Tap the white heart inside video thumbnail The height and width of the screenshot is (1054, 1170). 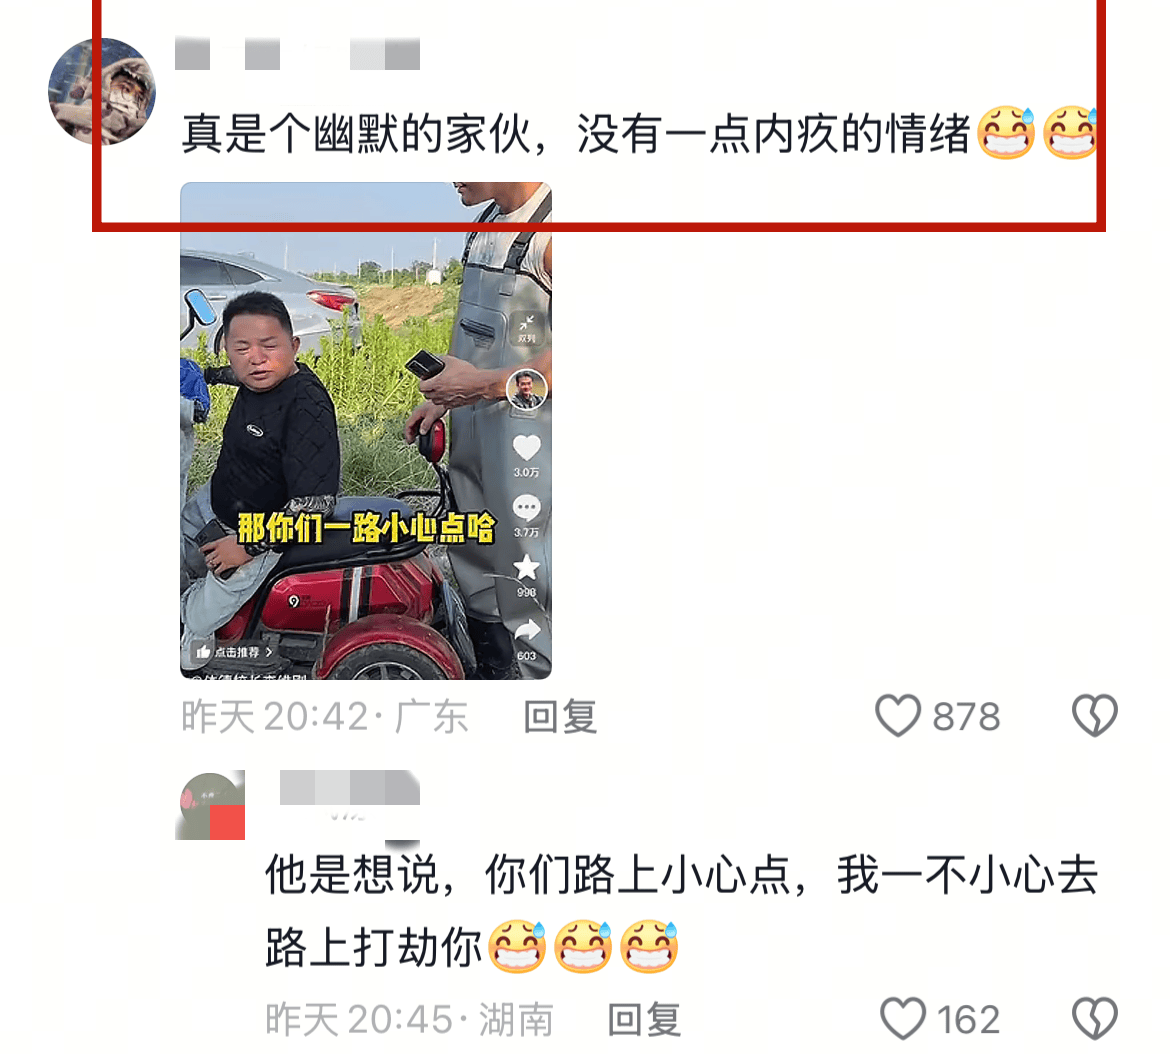[x=526, y=448]
